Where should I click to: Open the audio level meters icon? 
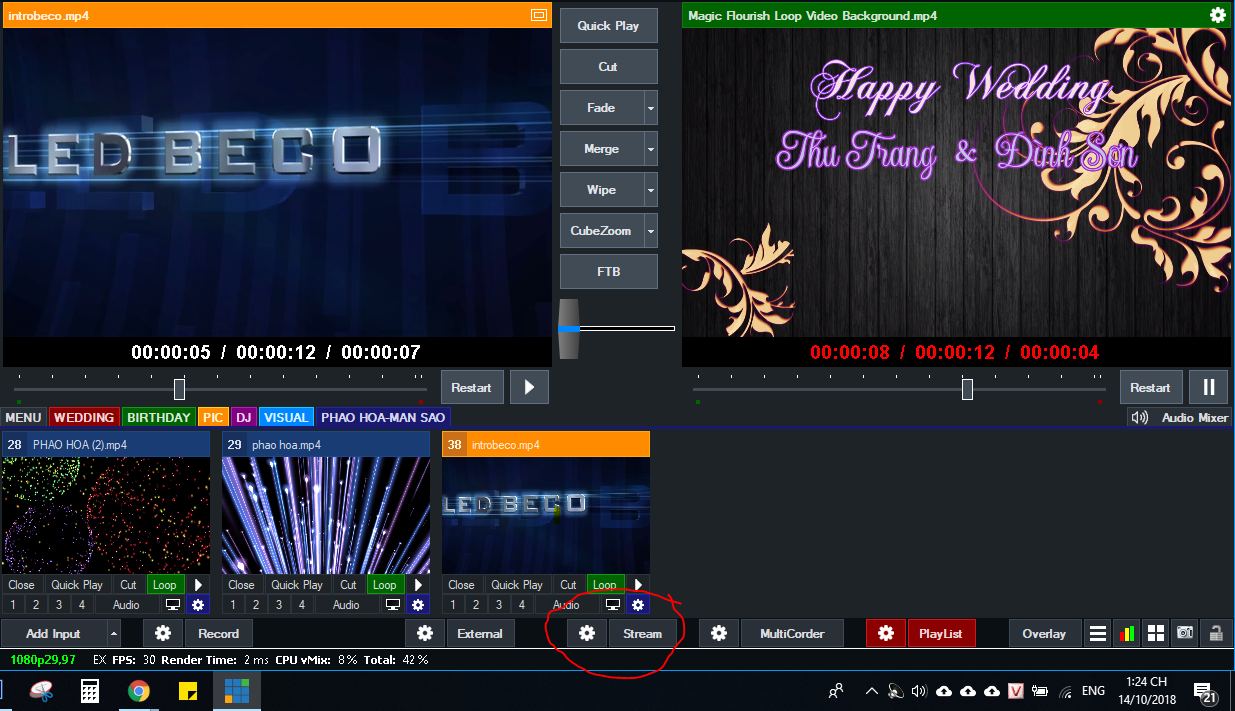pyautogui.click(x=1127, y=633)
